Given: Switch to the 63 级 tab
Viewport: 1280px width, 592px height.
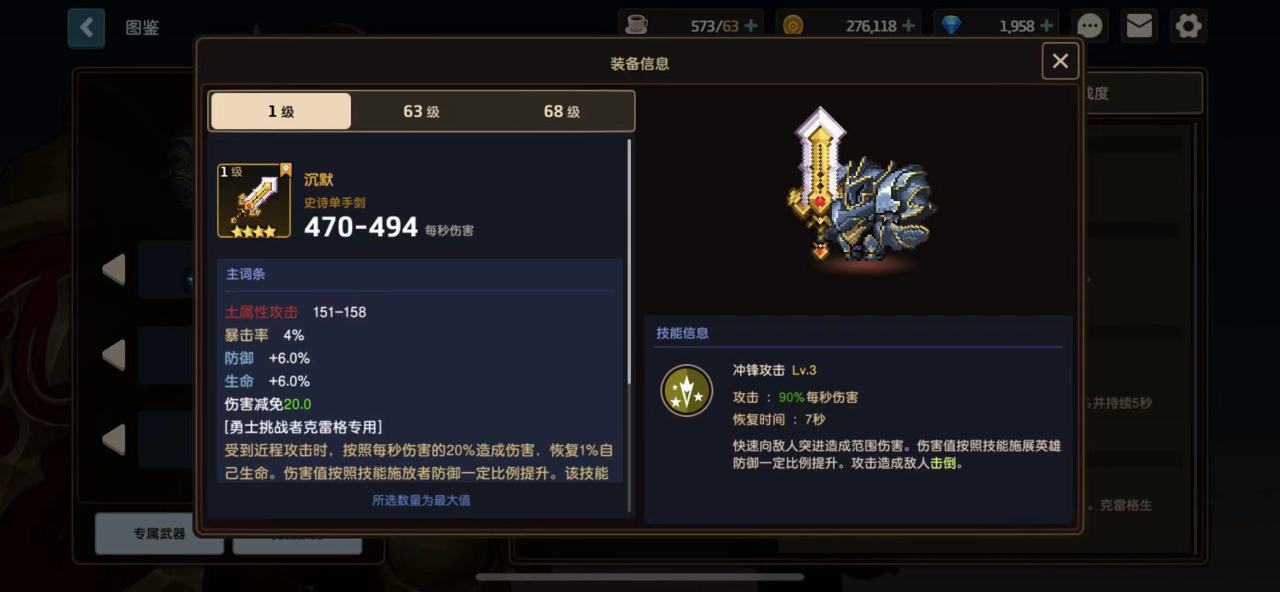Looking at the screenshot, I should coord(421,111).
